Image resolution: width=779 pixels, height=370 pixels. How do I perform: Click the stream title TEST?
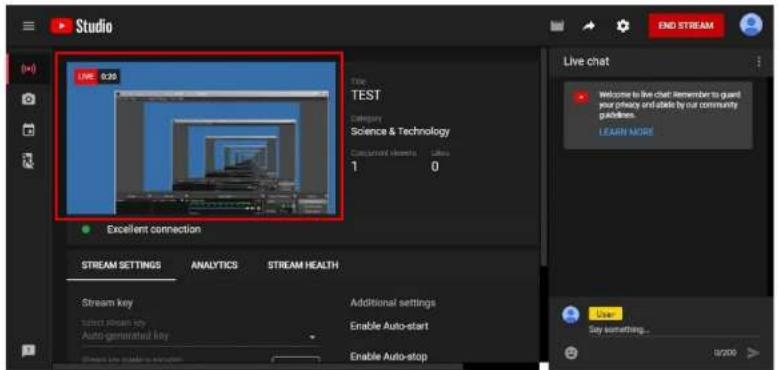pyautogui.click(x=366, y=96)
